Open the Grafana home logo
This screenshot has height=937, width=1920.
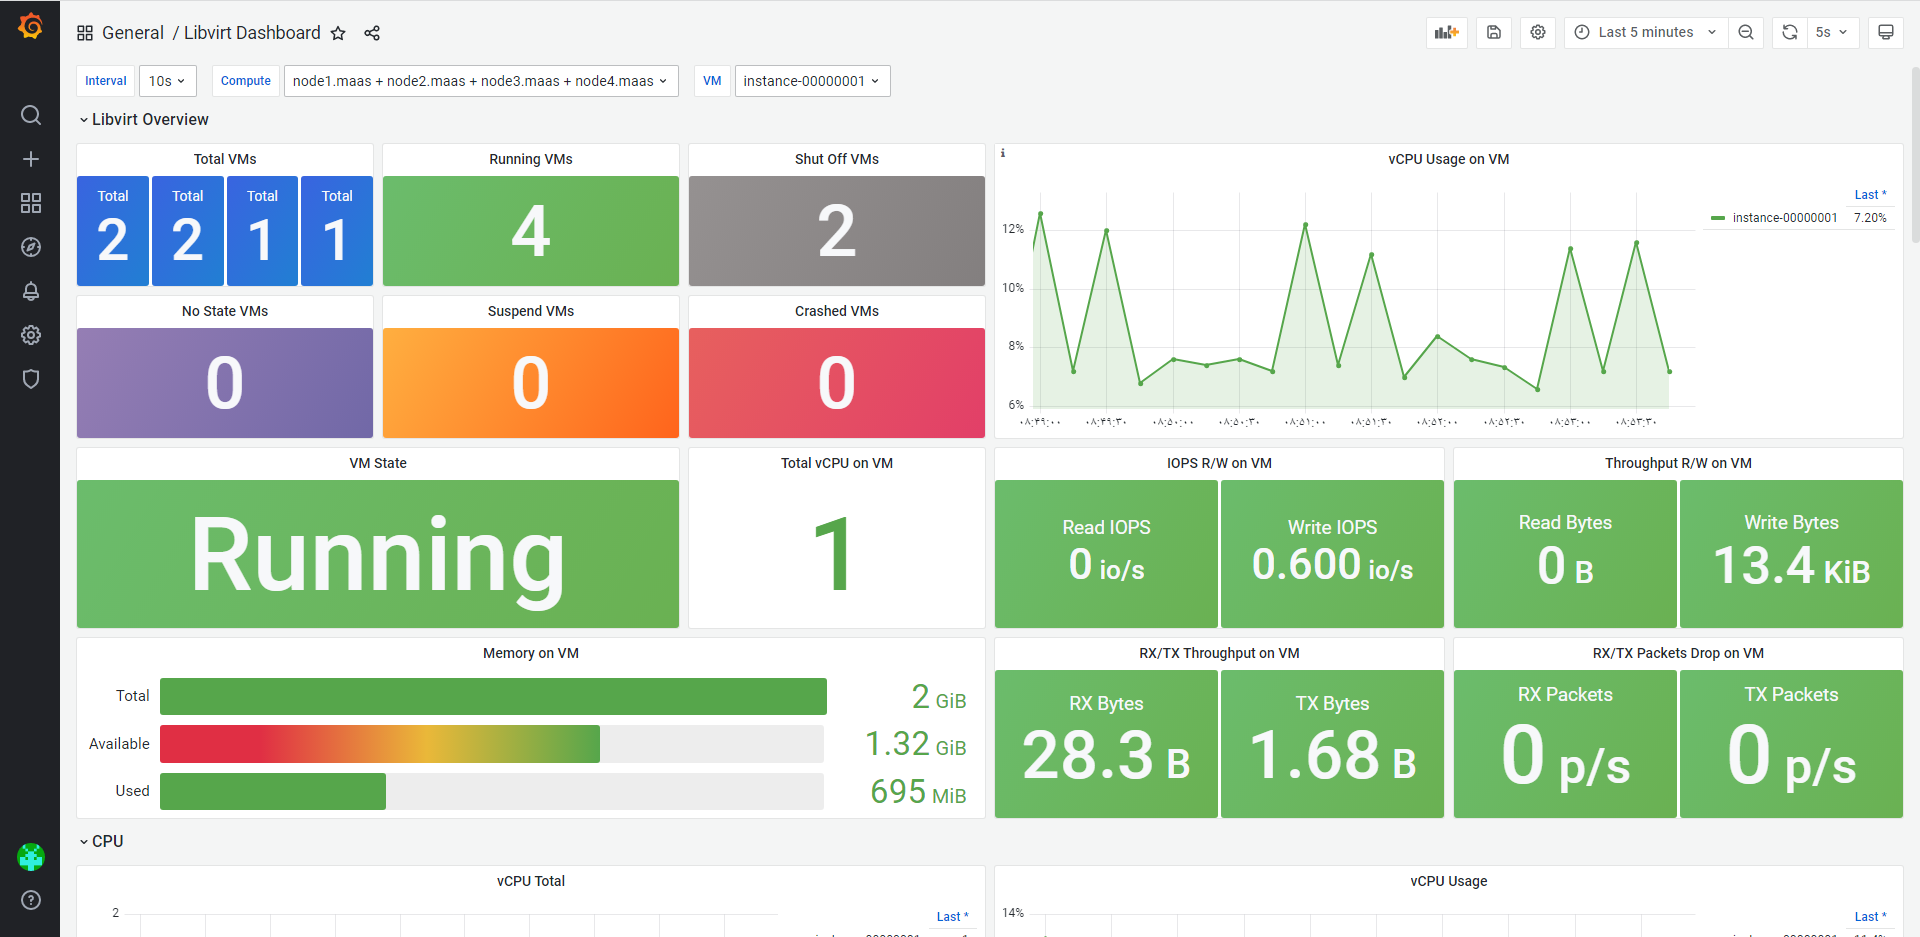point(30,26)
